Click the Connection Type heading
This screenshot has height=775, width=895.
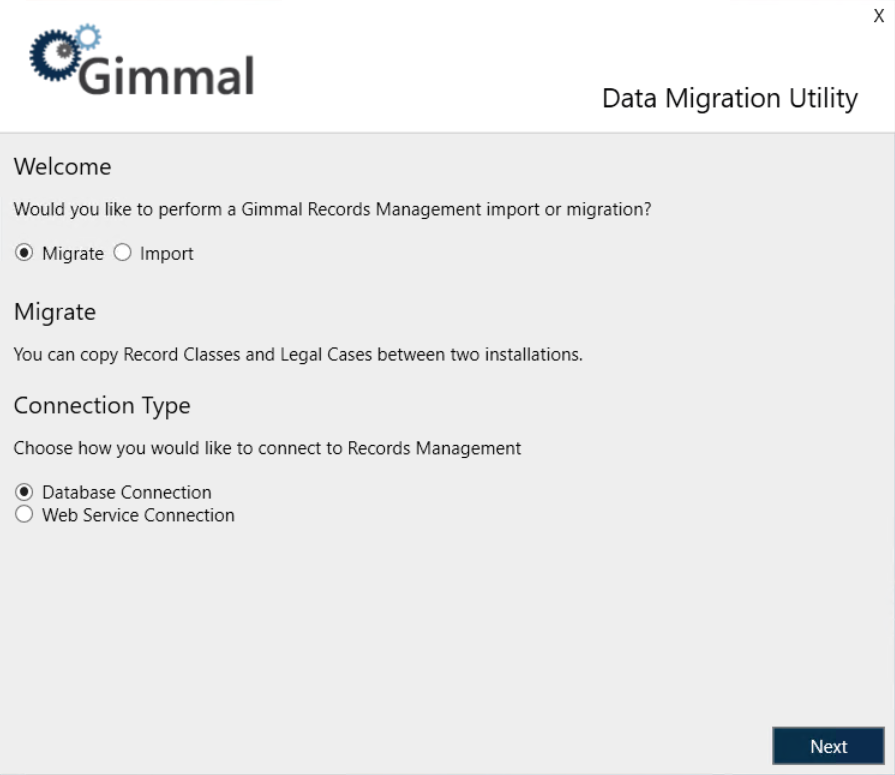(101, 406)
